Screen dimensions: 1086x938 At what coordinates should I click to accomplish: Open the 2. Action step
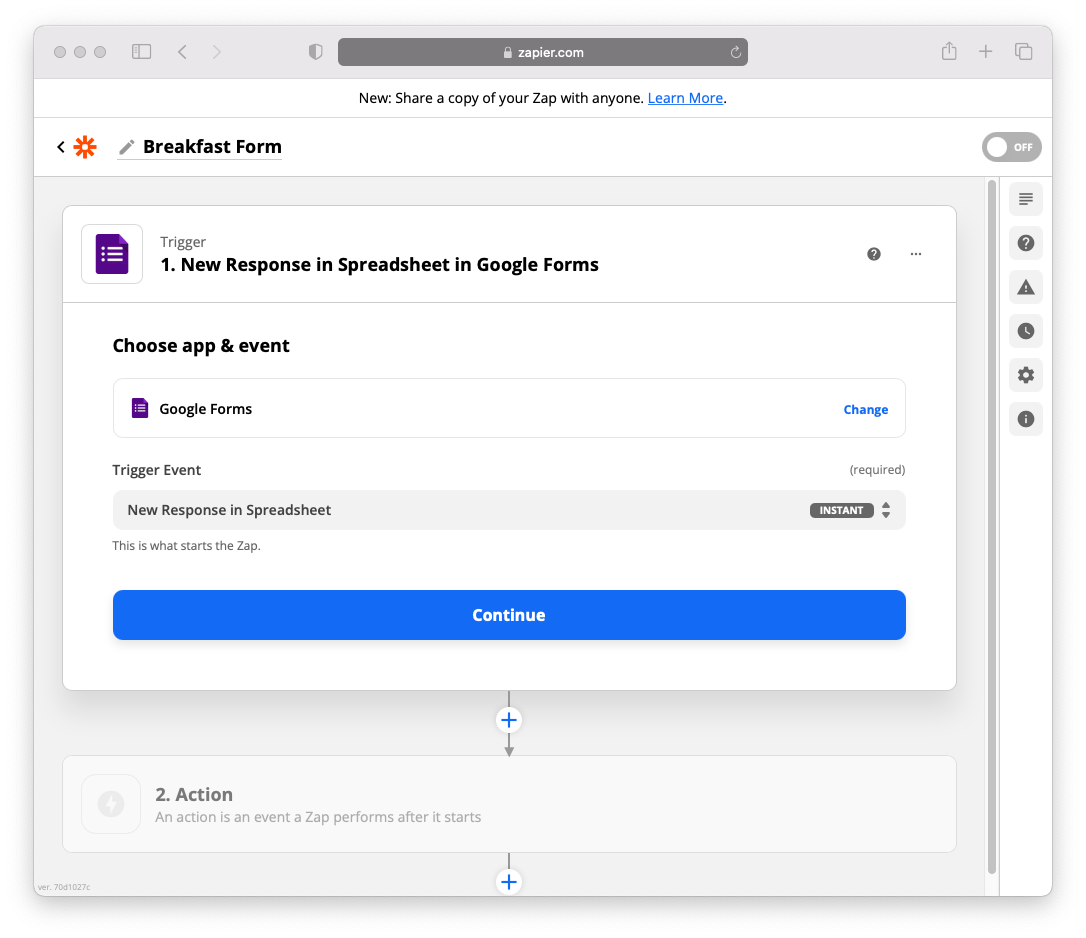point(509,804)
